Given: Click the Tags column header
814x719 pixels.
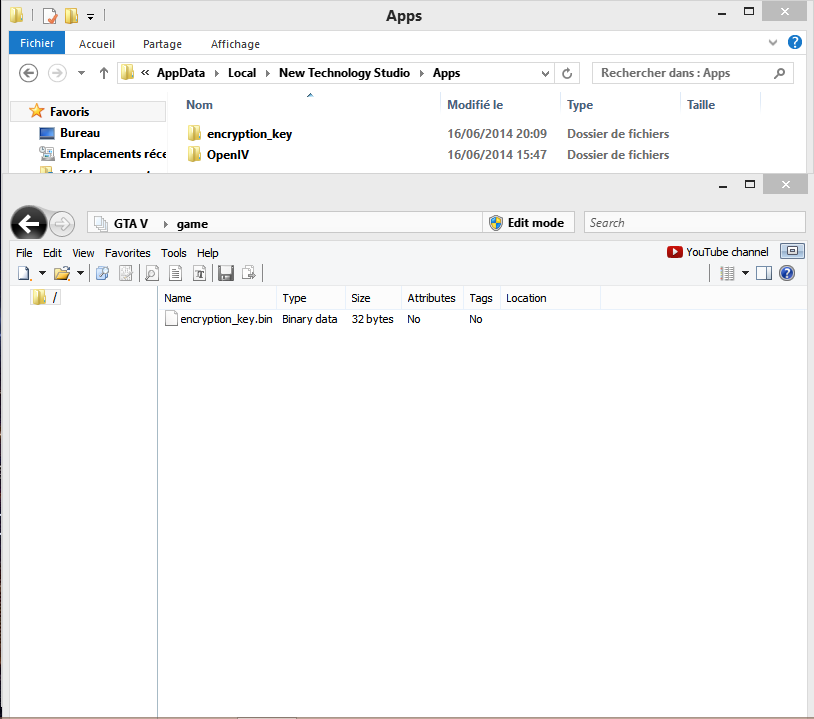Looking at the screenshot, I should 481,298.
